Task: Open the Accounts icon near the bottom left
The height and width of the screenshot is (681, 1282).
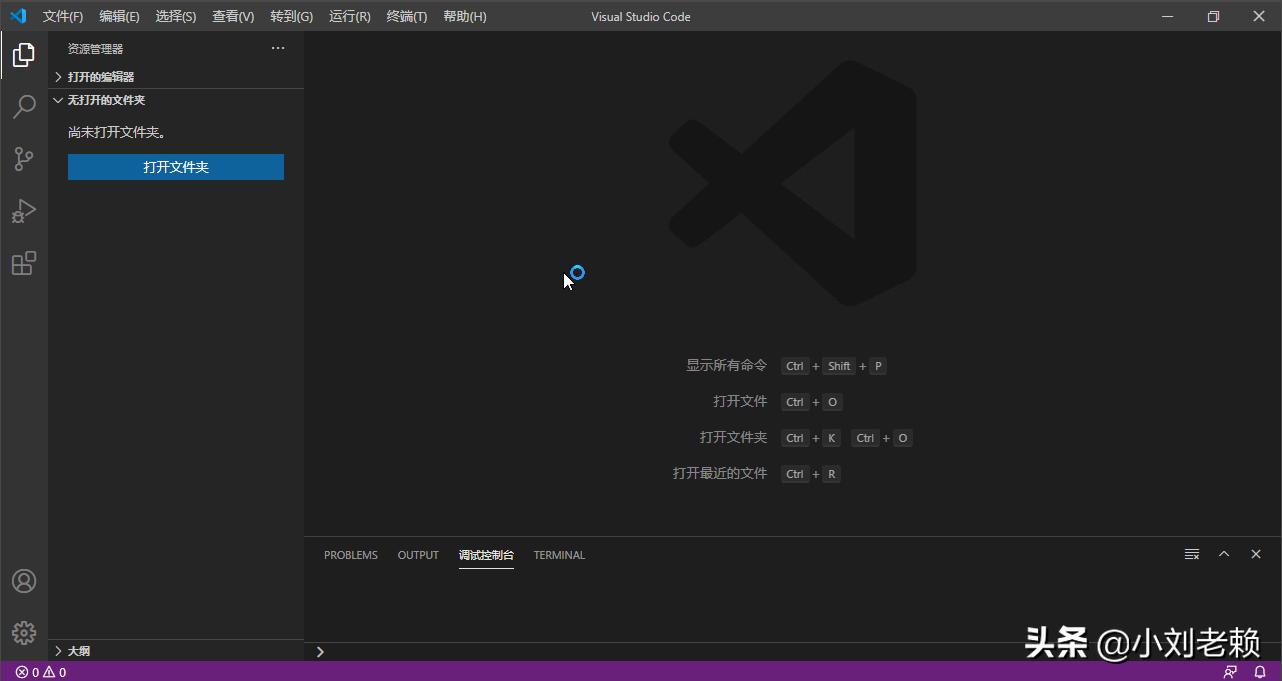Action: (x=23, y=580)
